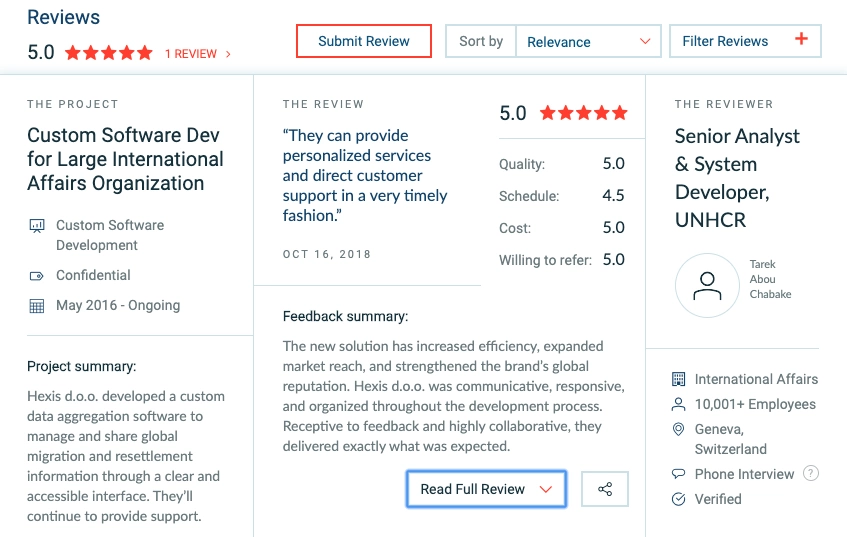Click the Phone Interview speech bubble icon

tap(679, 474)
